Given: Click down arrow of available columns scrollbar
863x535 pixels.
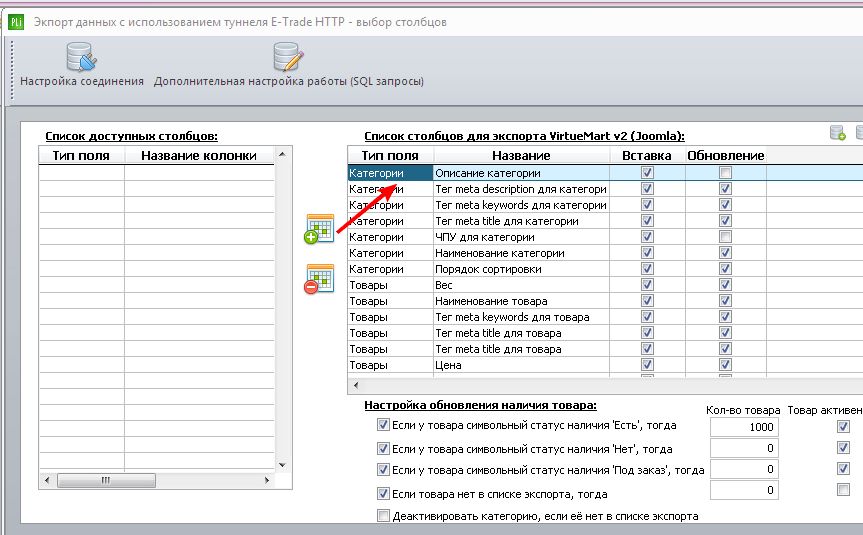Looking at the screenshot, I should point(282,465).
